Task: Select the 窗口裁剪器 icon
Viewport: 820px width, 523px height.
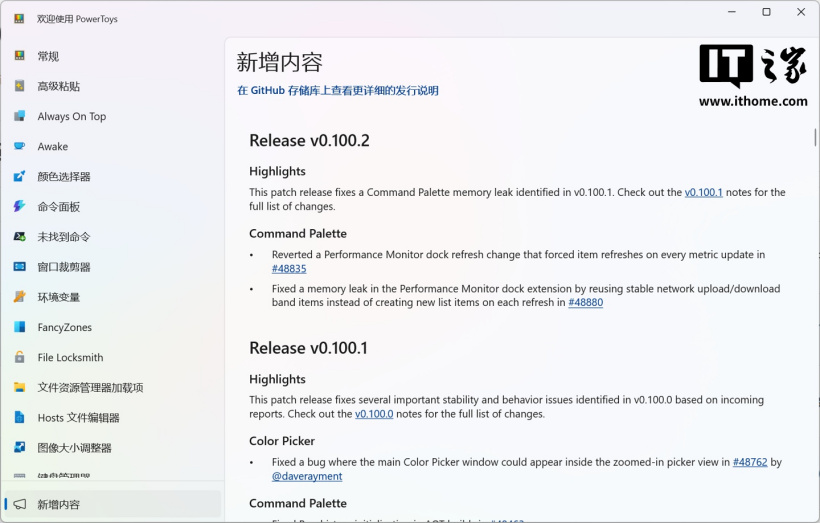Action: [19, 267]
